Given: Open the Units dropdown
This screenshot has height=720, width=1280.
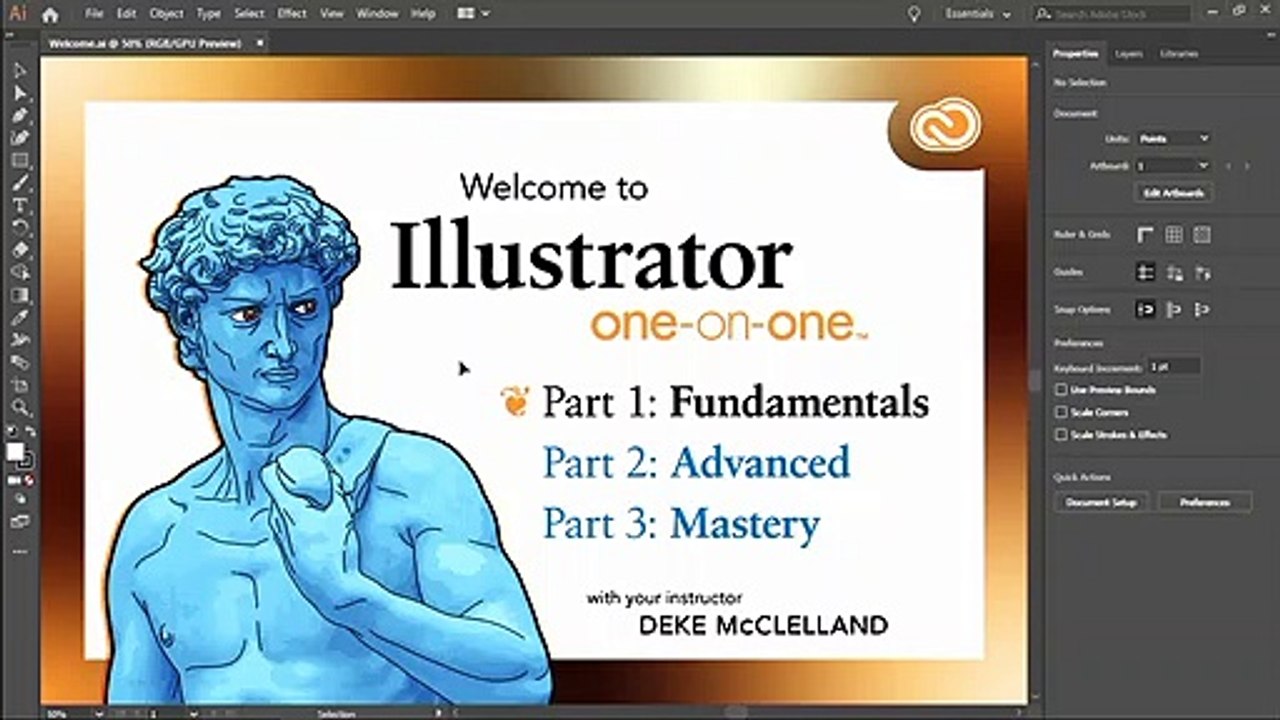Looking at the screenshot, I should [x=1174, y=138].
